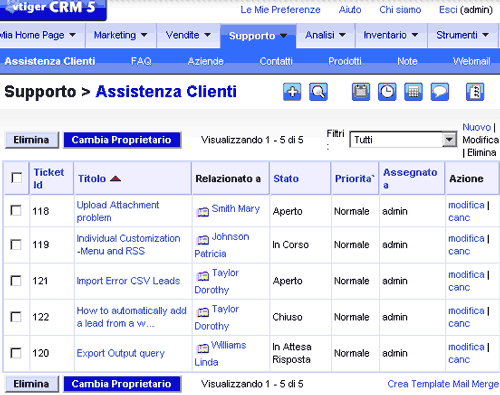Click red sort arrow next to Titolo
This screenshot has height=395, width=500.
point(115,179)
